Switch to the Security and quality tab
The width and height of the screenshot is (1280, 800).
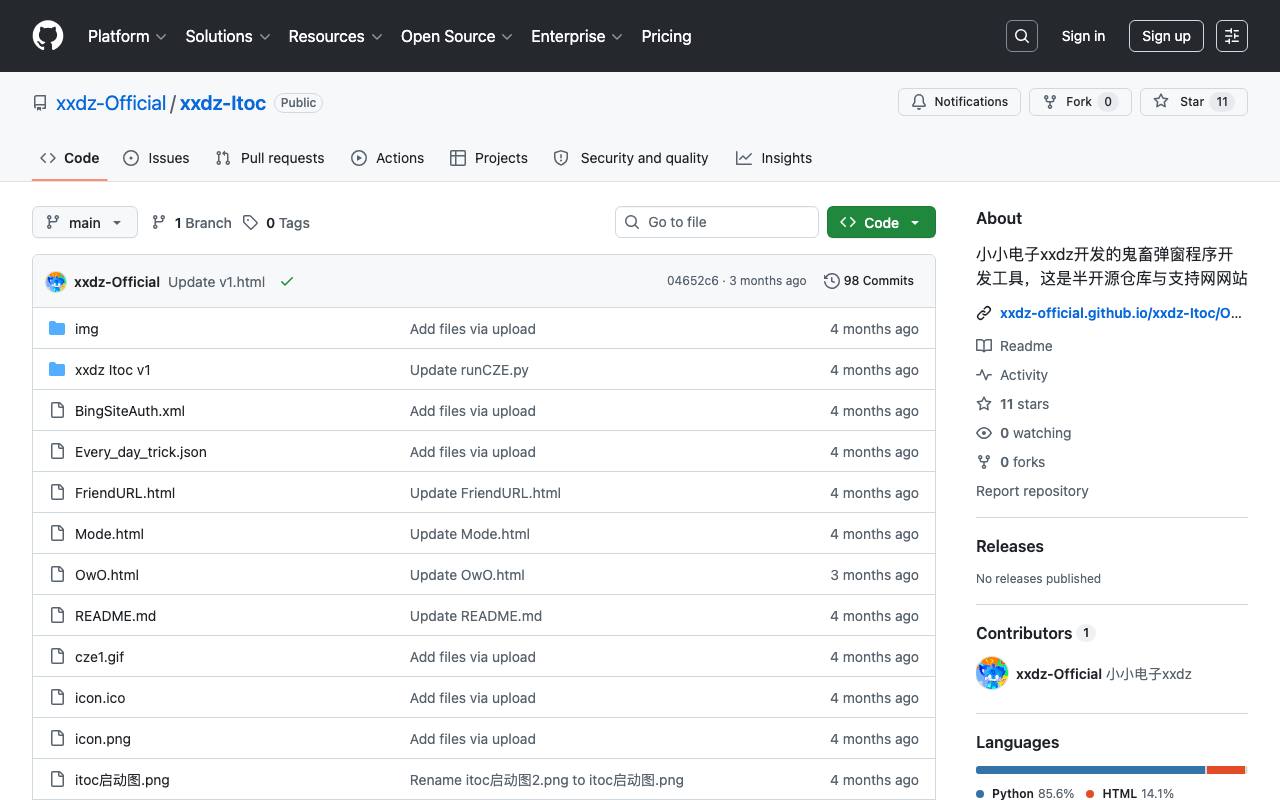(631, 158)
